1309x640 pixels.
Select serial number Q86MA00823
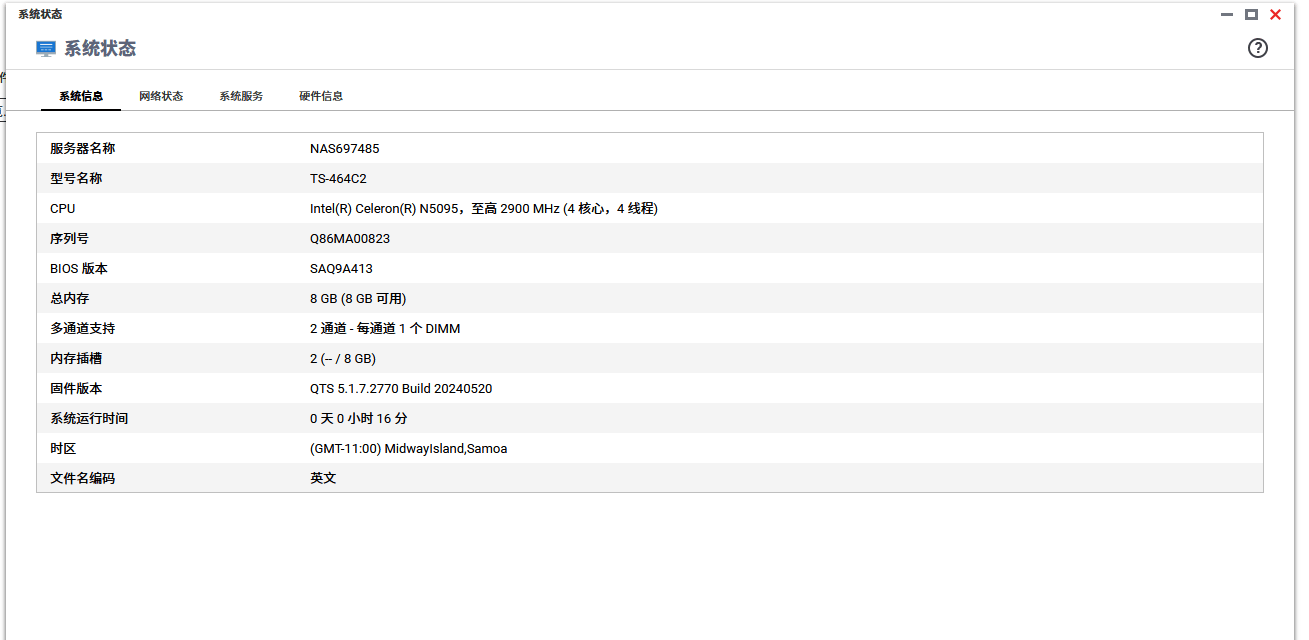click(350, 239)
